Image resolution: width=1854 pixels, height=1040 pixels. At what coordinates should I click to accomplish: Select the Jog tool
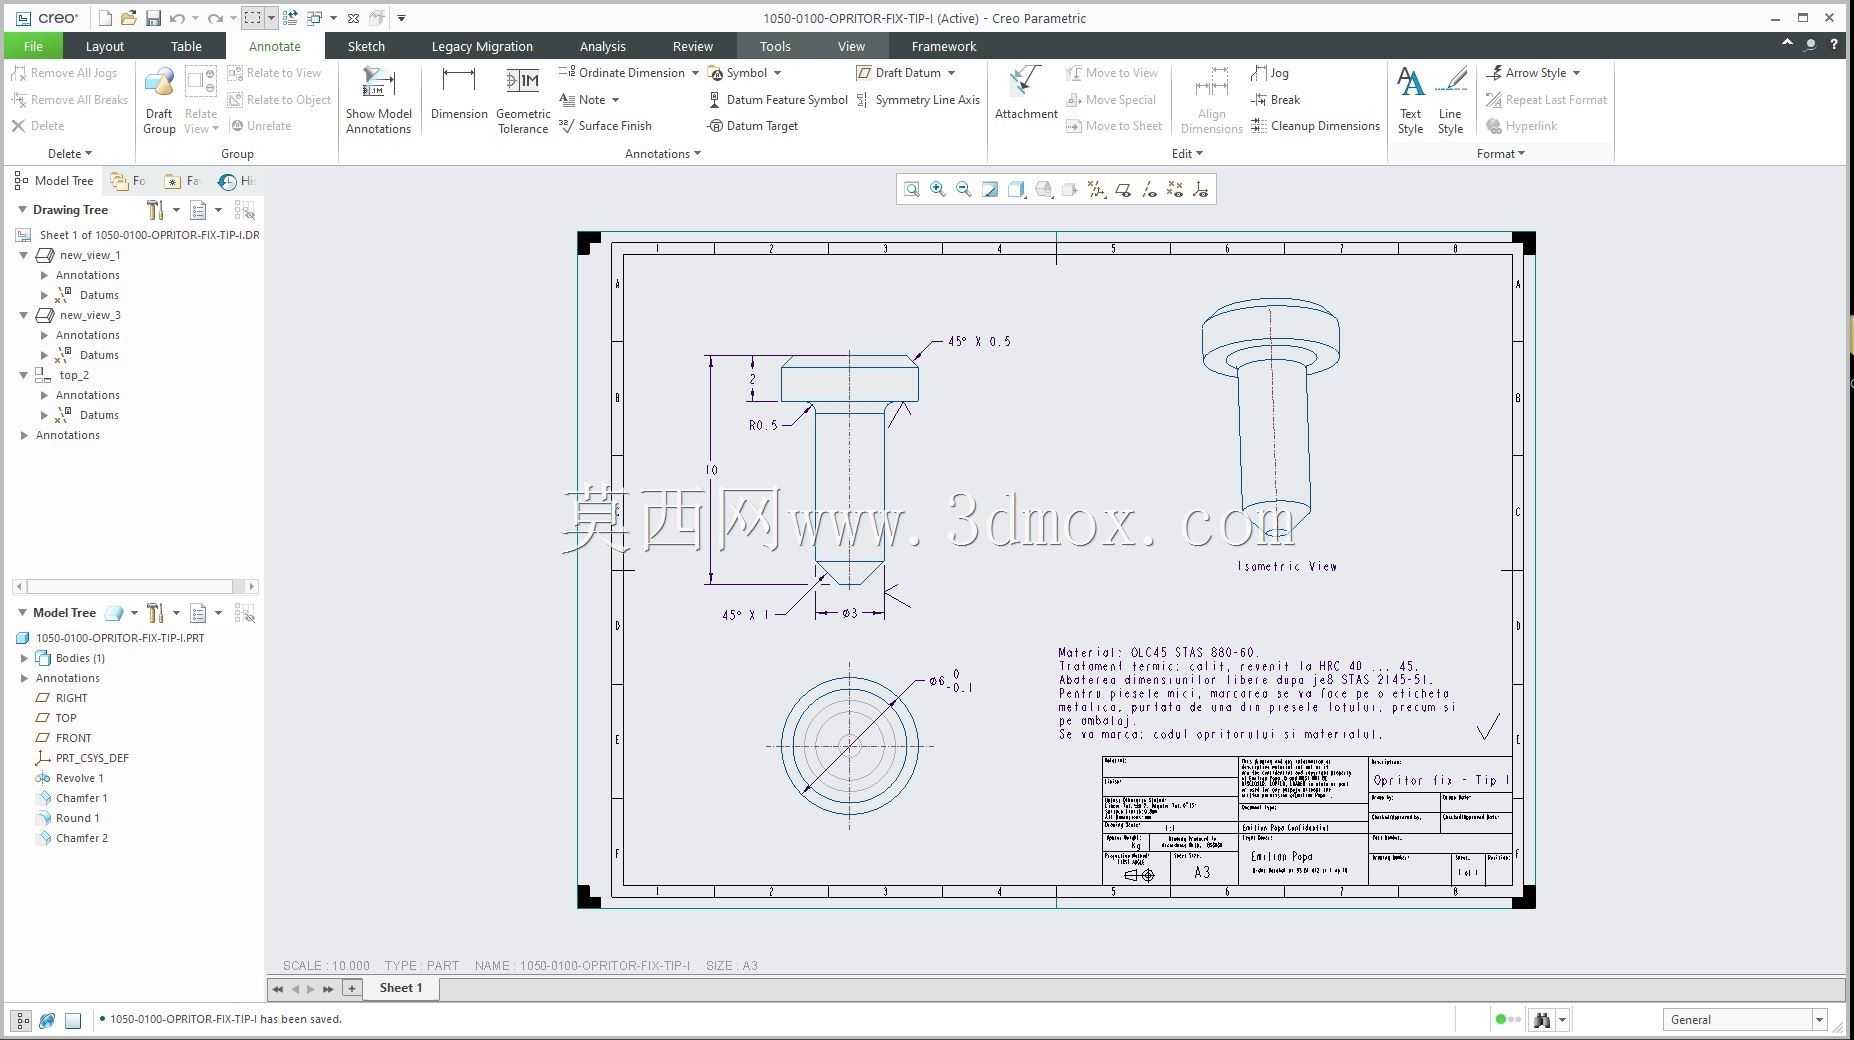click(1270, 73)
